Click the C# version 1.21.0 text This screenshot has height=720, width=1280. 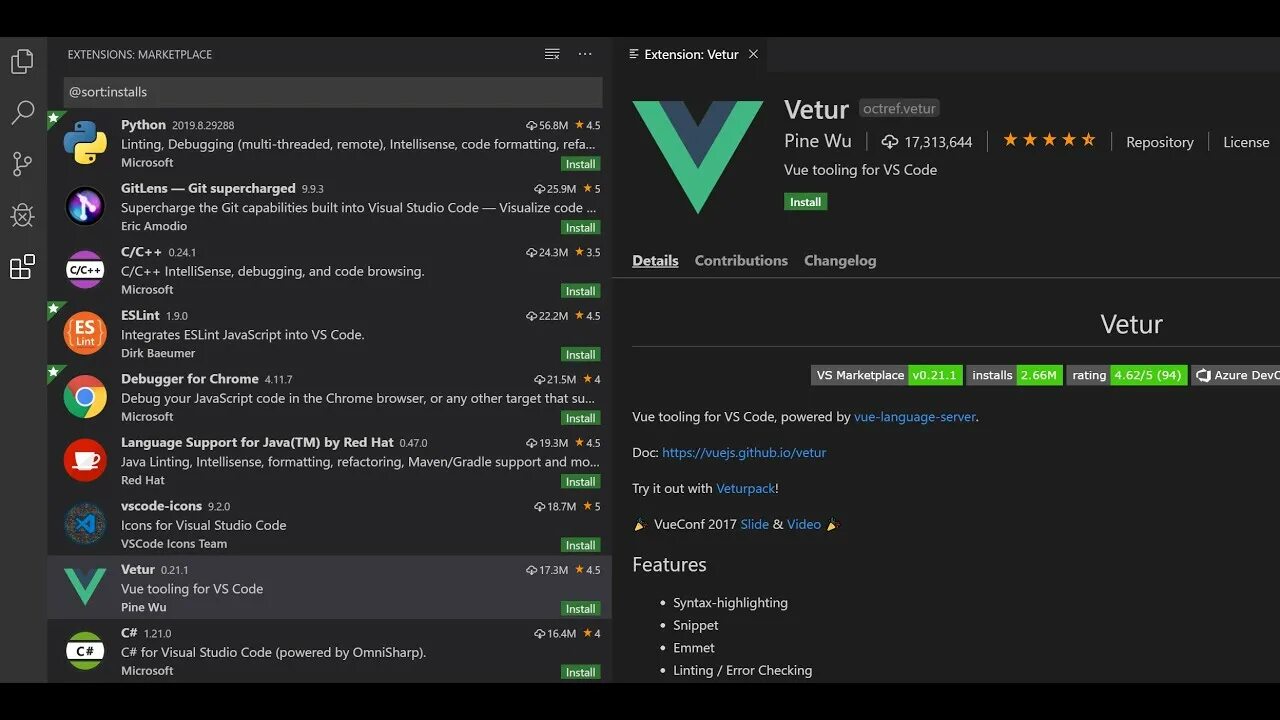coord(157,634)
